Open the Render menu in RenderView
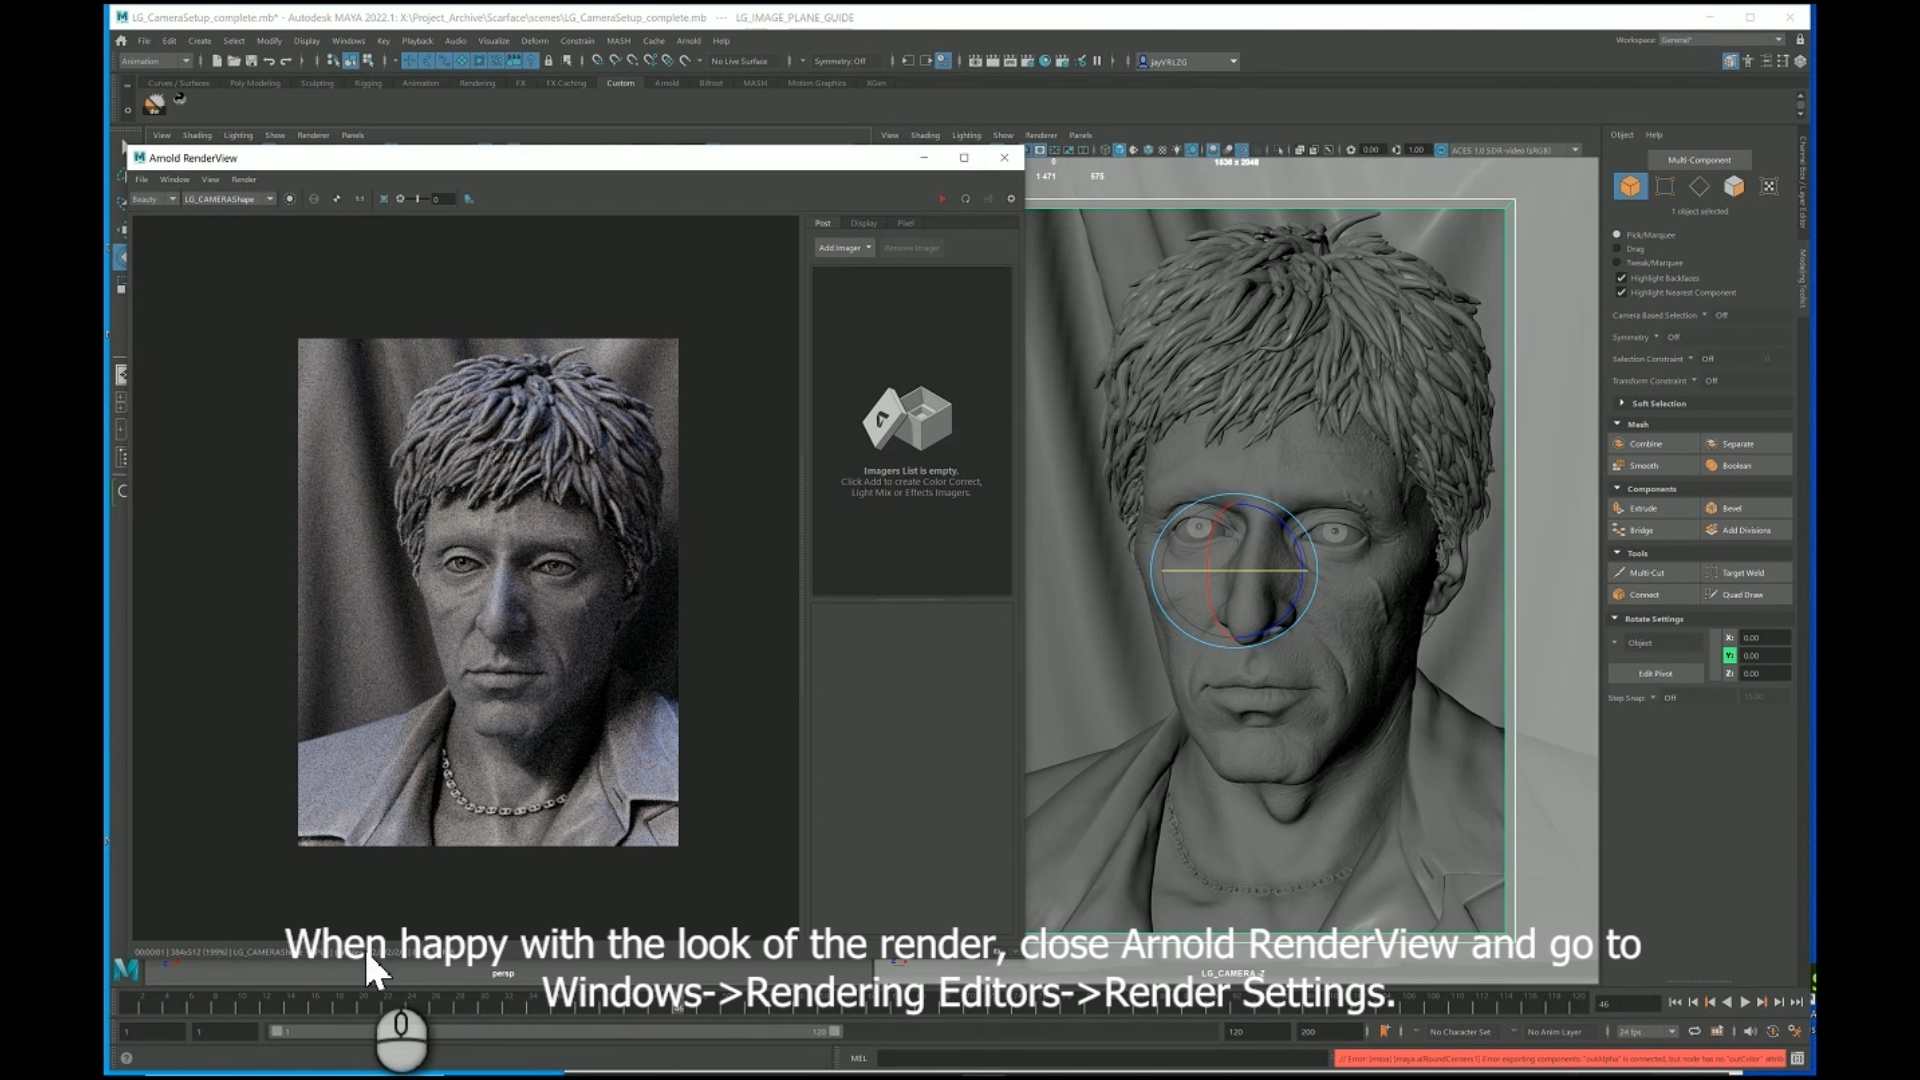Viewport: 1920px width, 1080px height. tap(244, 180)
